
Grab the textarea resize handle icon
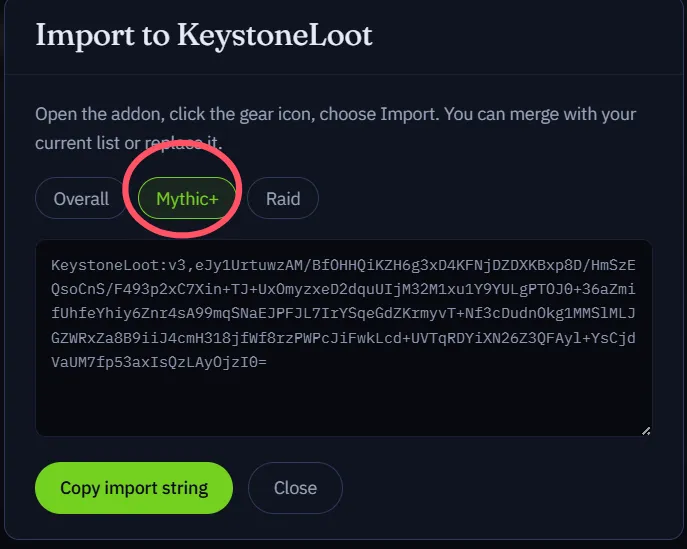pos(646,431)
